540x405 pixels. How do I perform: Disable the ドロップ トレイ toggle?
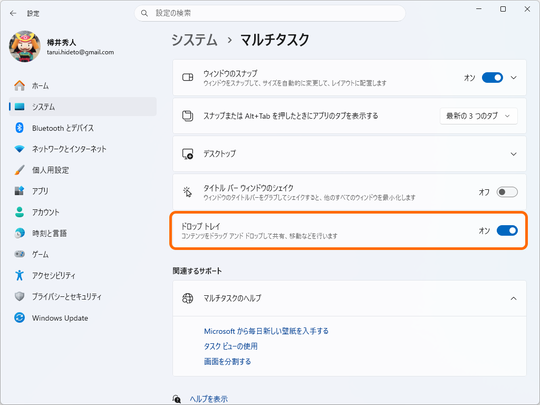[x=507, y=230]
